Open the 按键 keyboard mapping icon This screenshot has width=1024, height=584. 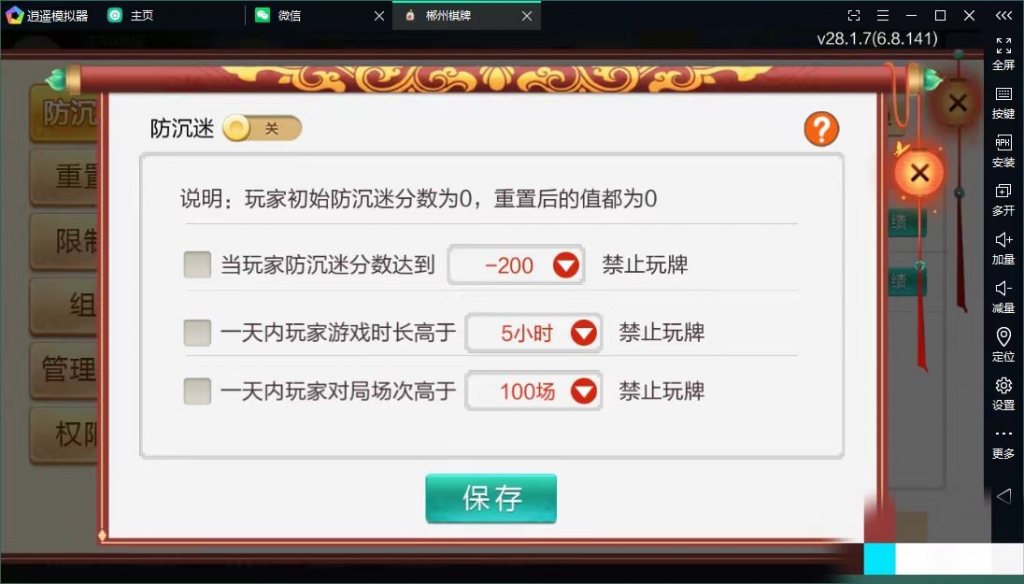click(1003, 103)
